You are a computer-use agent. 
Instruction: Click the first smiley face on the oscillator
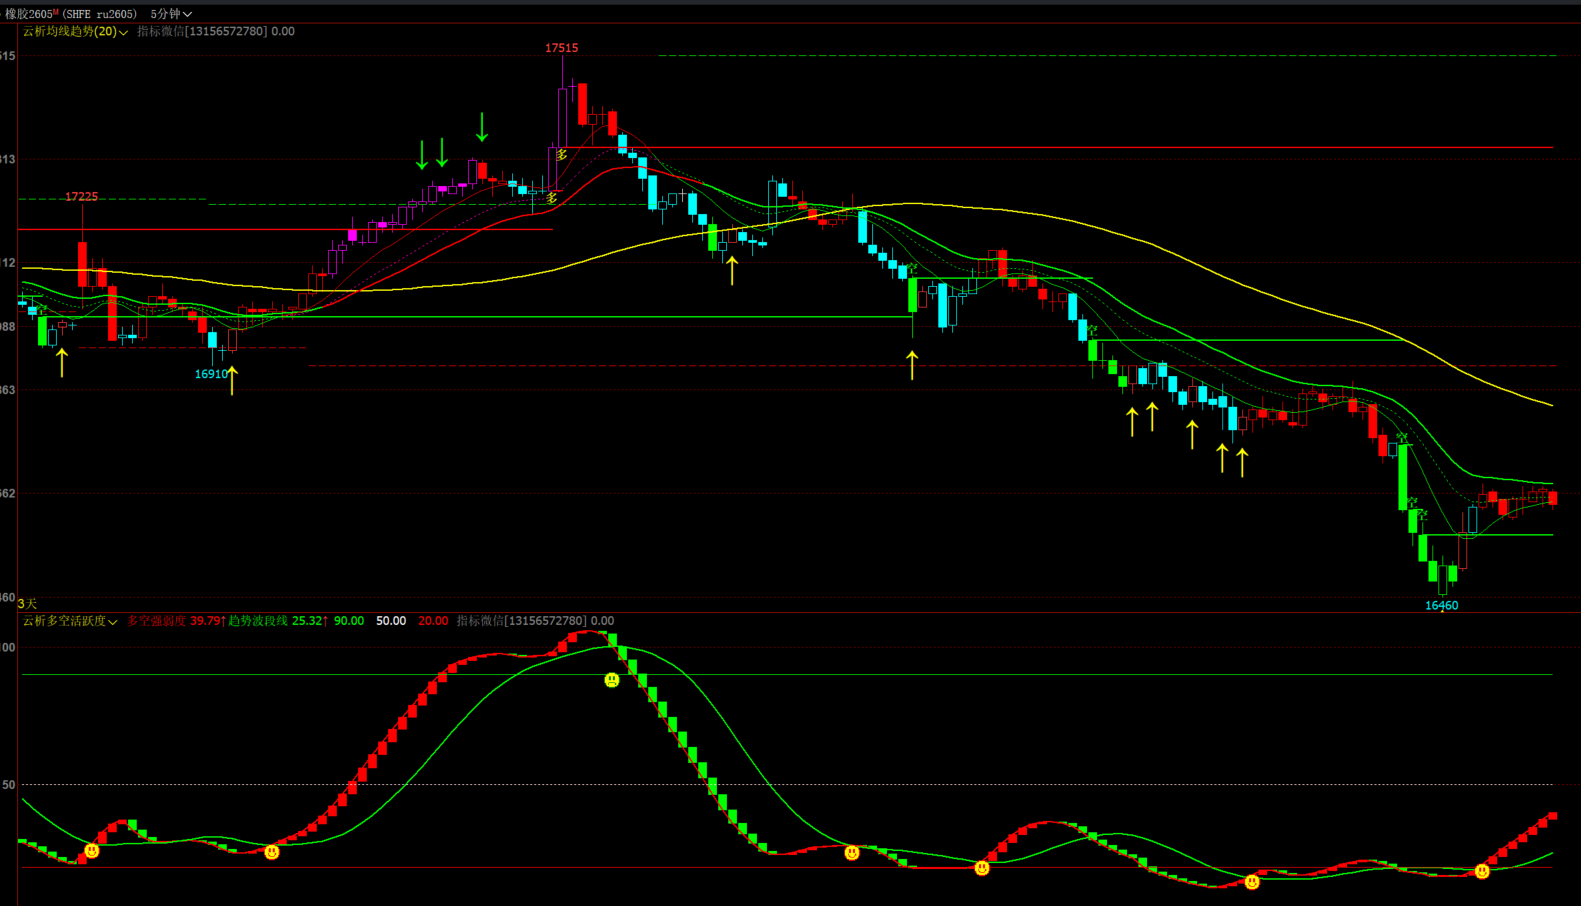tap(92, 851)
